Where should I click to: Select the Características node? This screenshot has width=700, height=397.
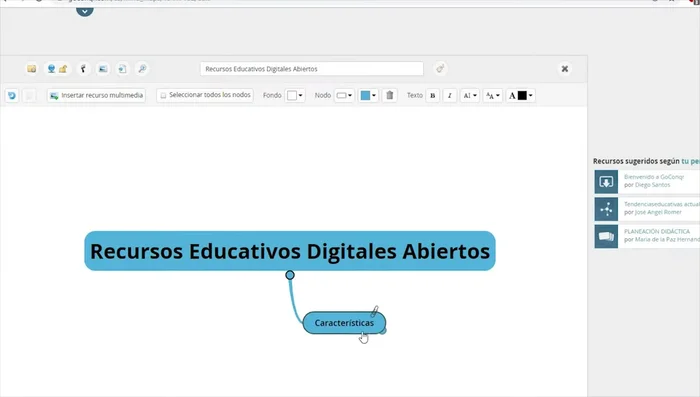pyautogui.click(x=344, y=323)
